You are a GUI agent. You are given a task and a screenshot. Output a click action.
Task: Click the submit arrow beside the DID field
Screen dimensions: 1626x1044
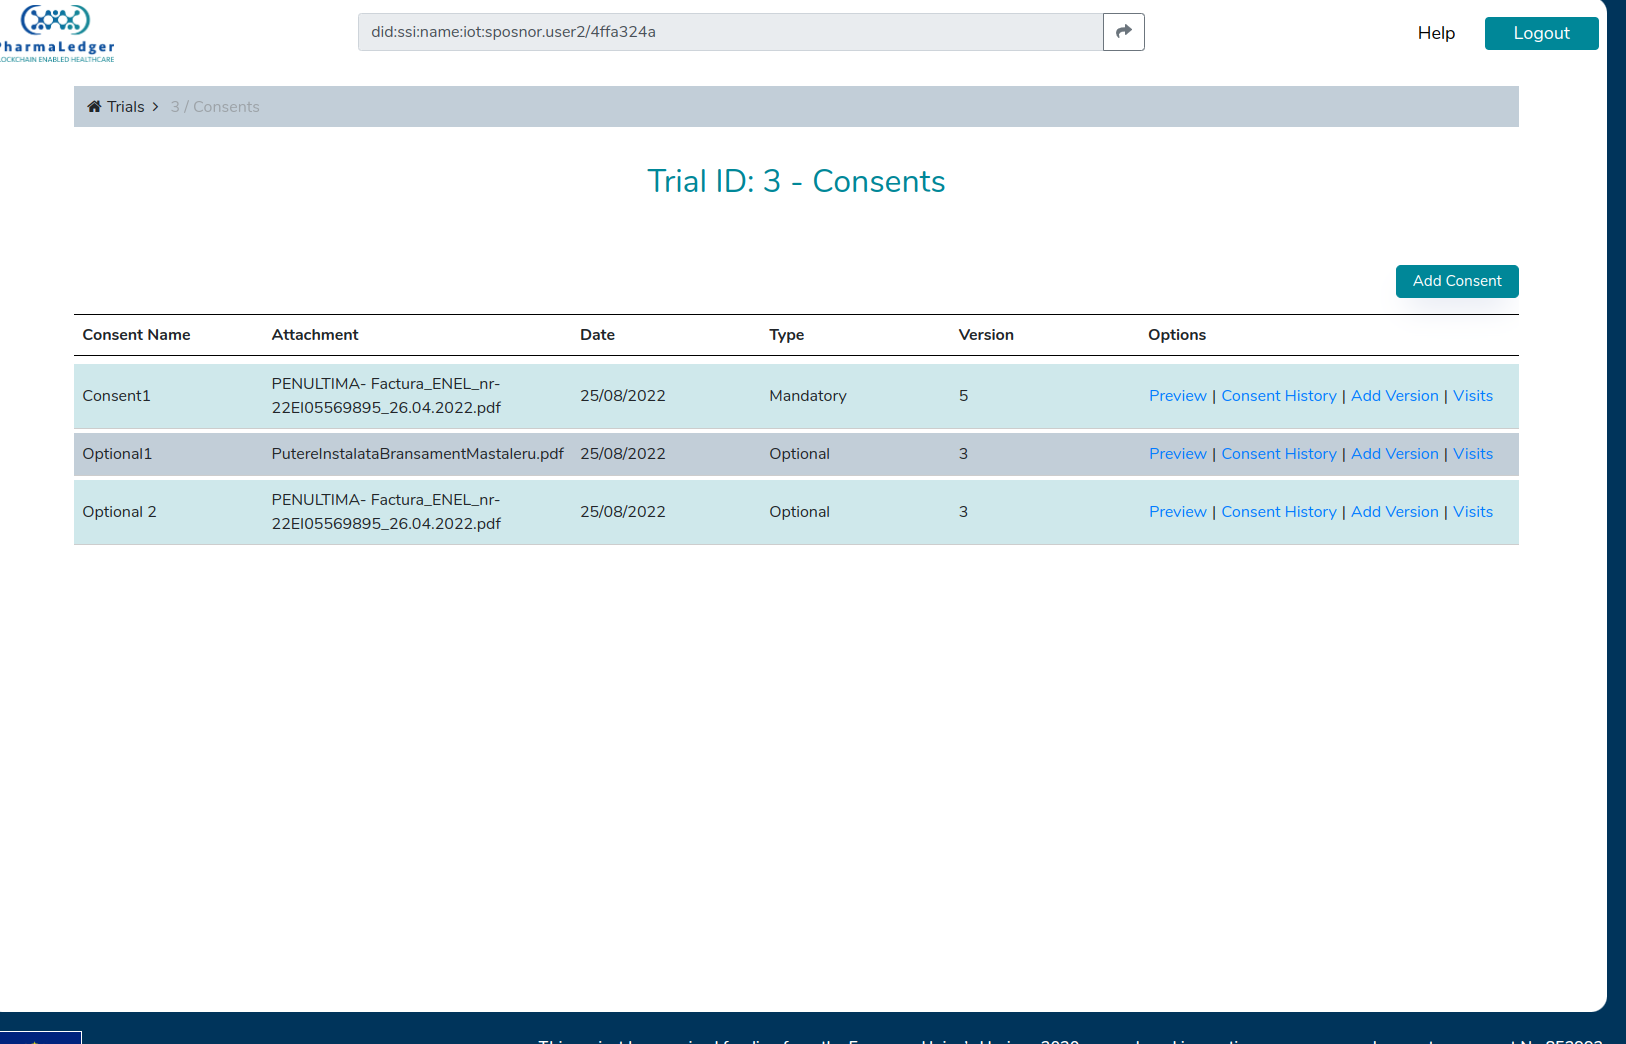click(1123, 31)
